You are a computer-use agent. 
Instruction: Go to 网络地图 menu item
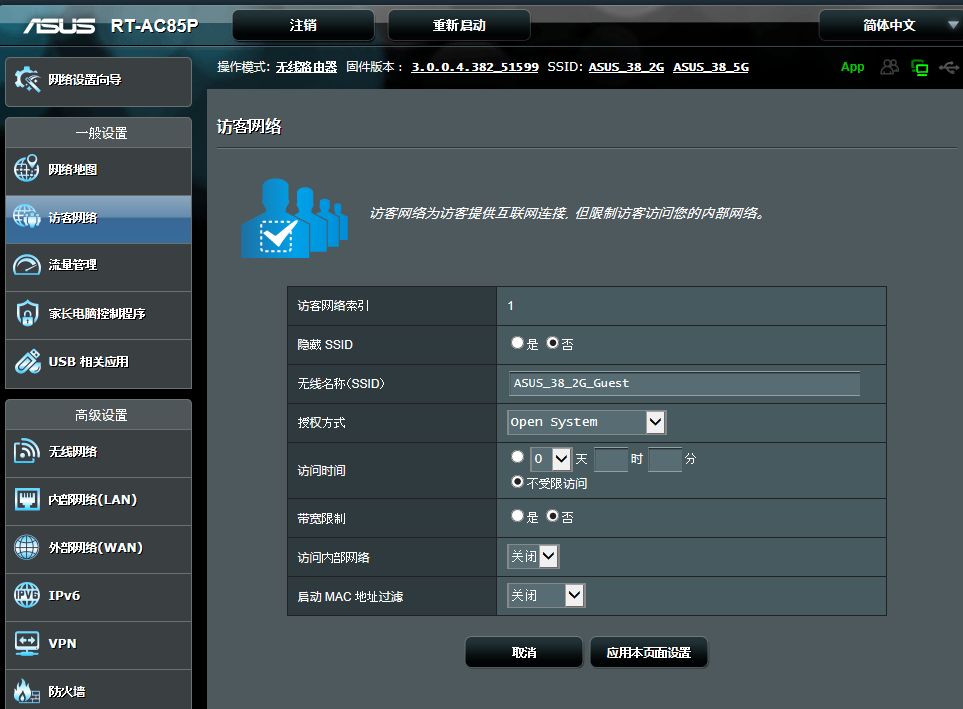pos(98,170)
